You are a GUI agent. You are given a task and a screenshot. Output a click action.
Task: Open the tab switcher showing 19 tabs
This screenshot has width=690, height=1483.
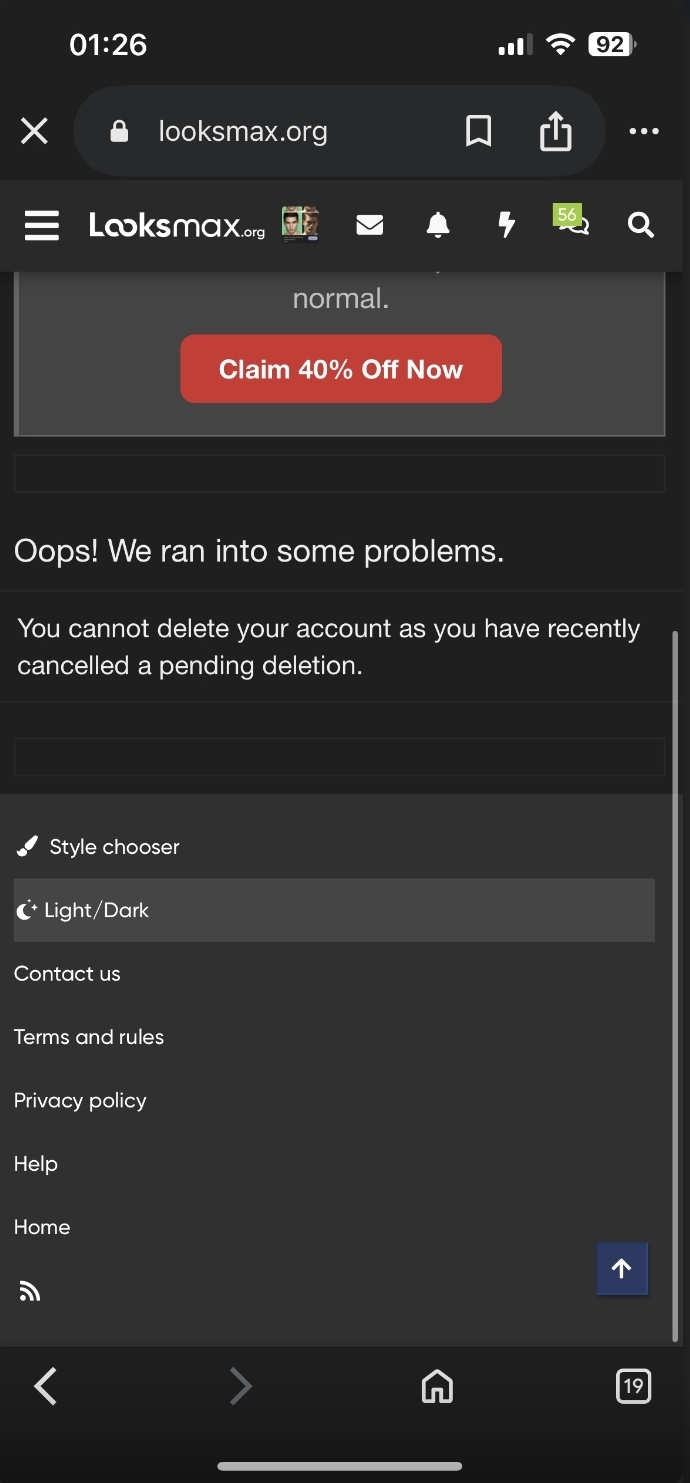[633, 1386]
